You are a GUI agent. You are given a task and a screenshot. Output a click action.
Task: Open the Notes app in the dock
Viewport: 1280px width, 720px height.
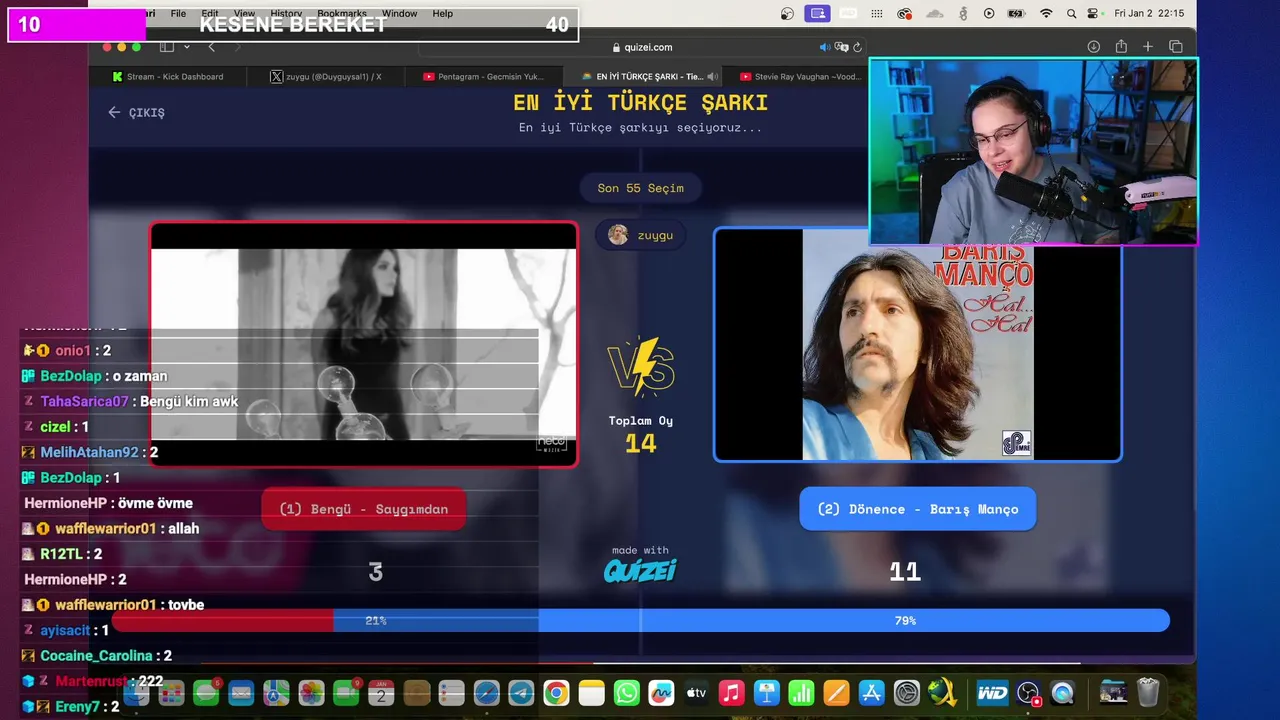(x=592, y=693)
